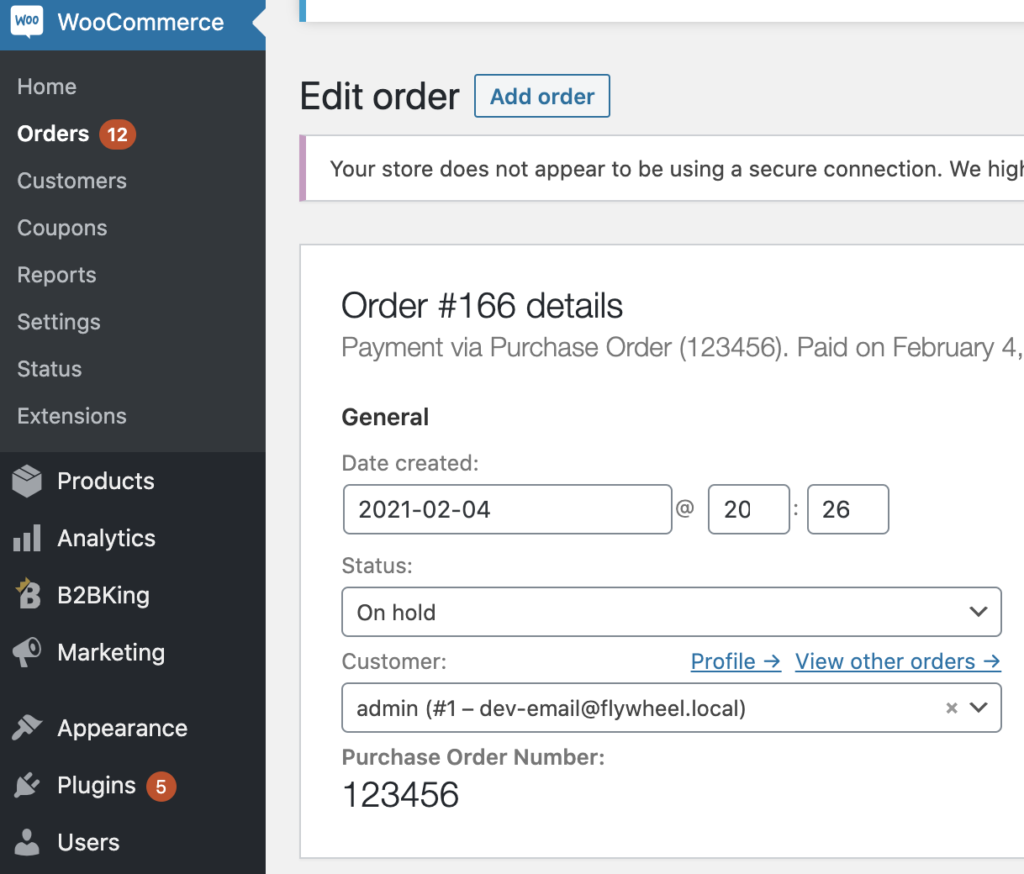Select the B2BKing menu label
The height and width of the screenshot is (874, 1024).
pos(104,595)
